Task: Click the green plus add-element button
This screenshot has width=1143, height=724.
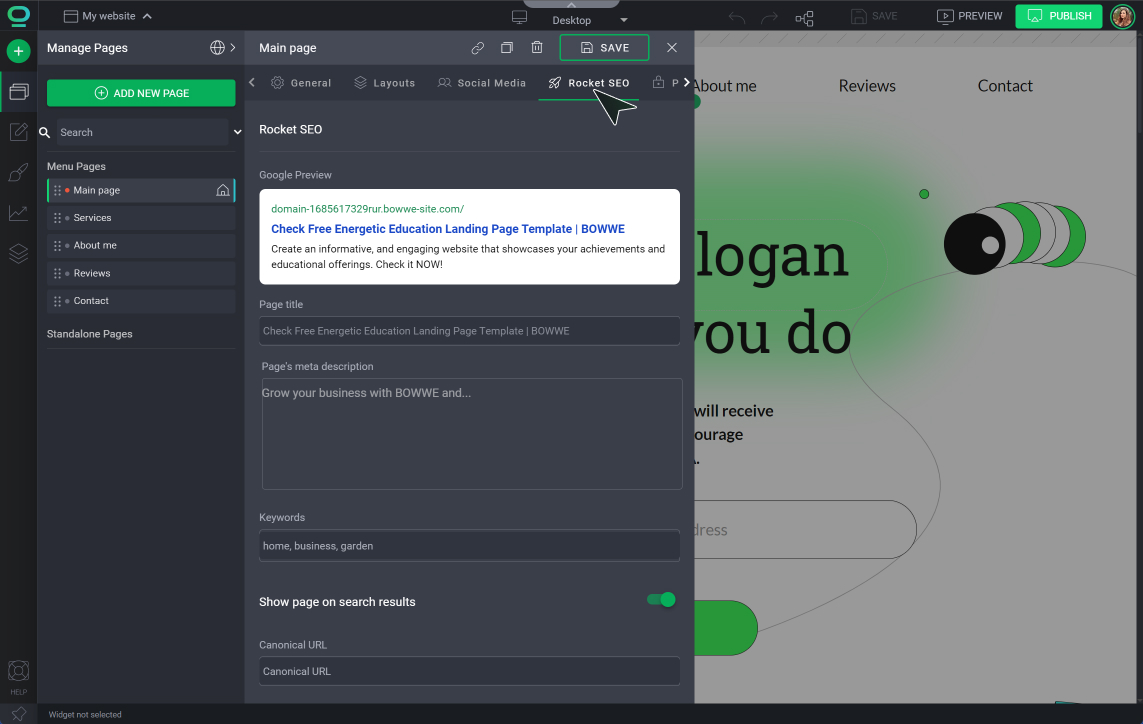Action: (18, 51)
